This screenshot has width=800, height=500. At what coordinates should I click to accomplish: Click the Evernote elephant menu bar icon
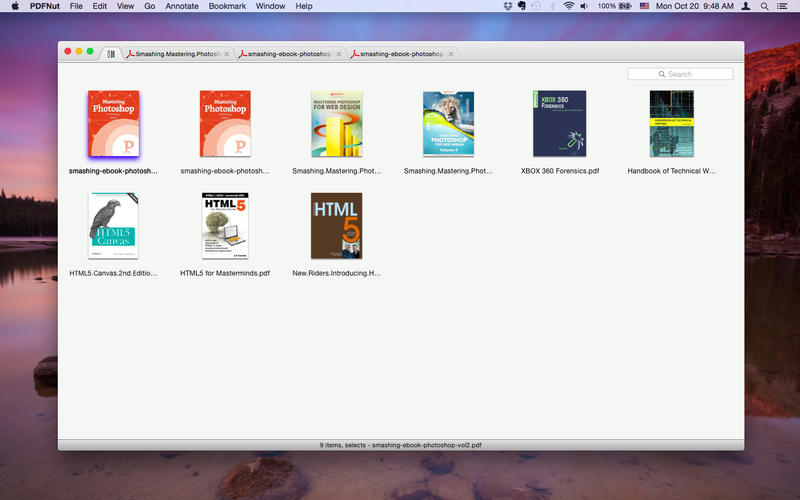(x=525, y=6)
